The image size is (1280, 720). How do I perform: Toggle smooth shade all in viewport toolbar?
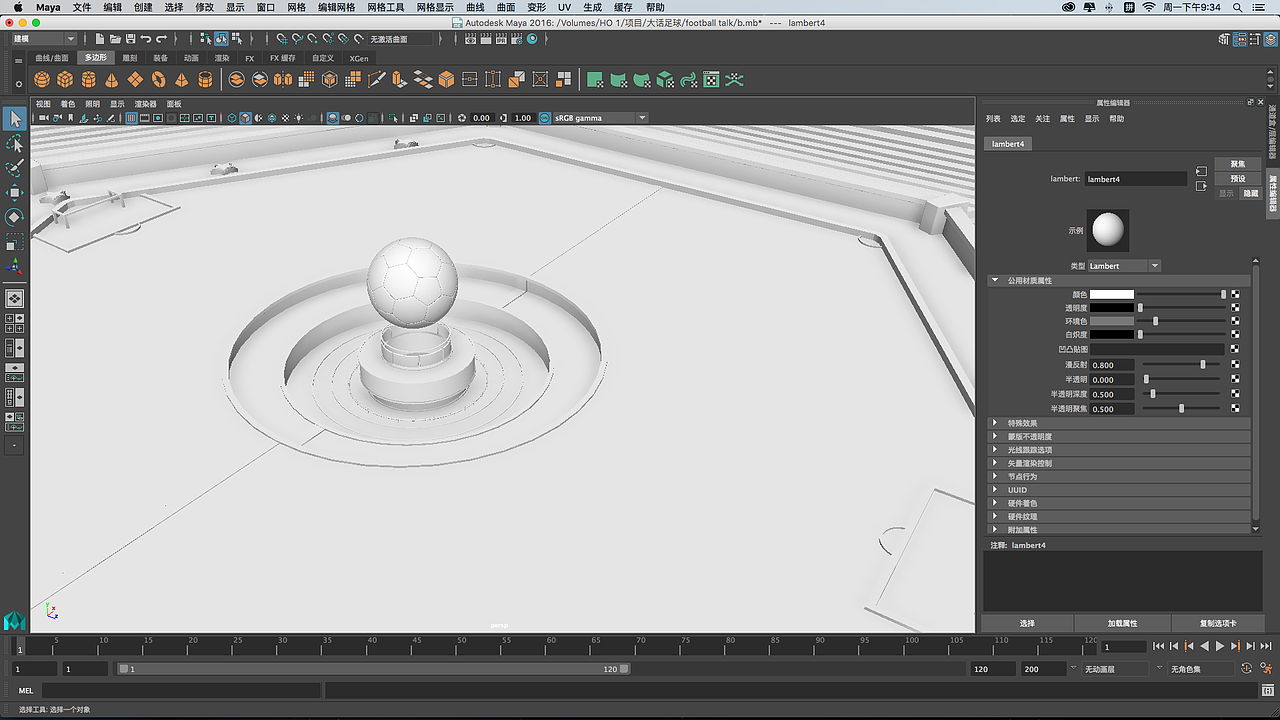[x=245, y=118]
